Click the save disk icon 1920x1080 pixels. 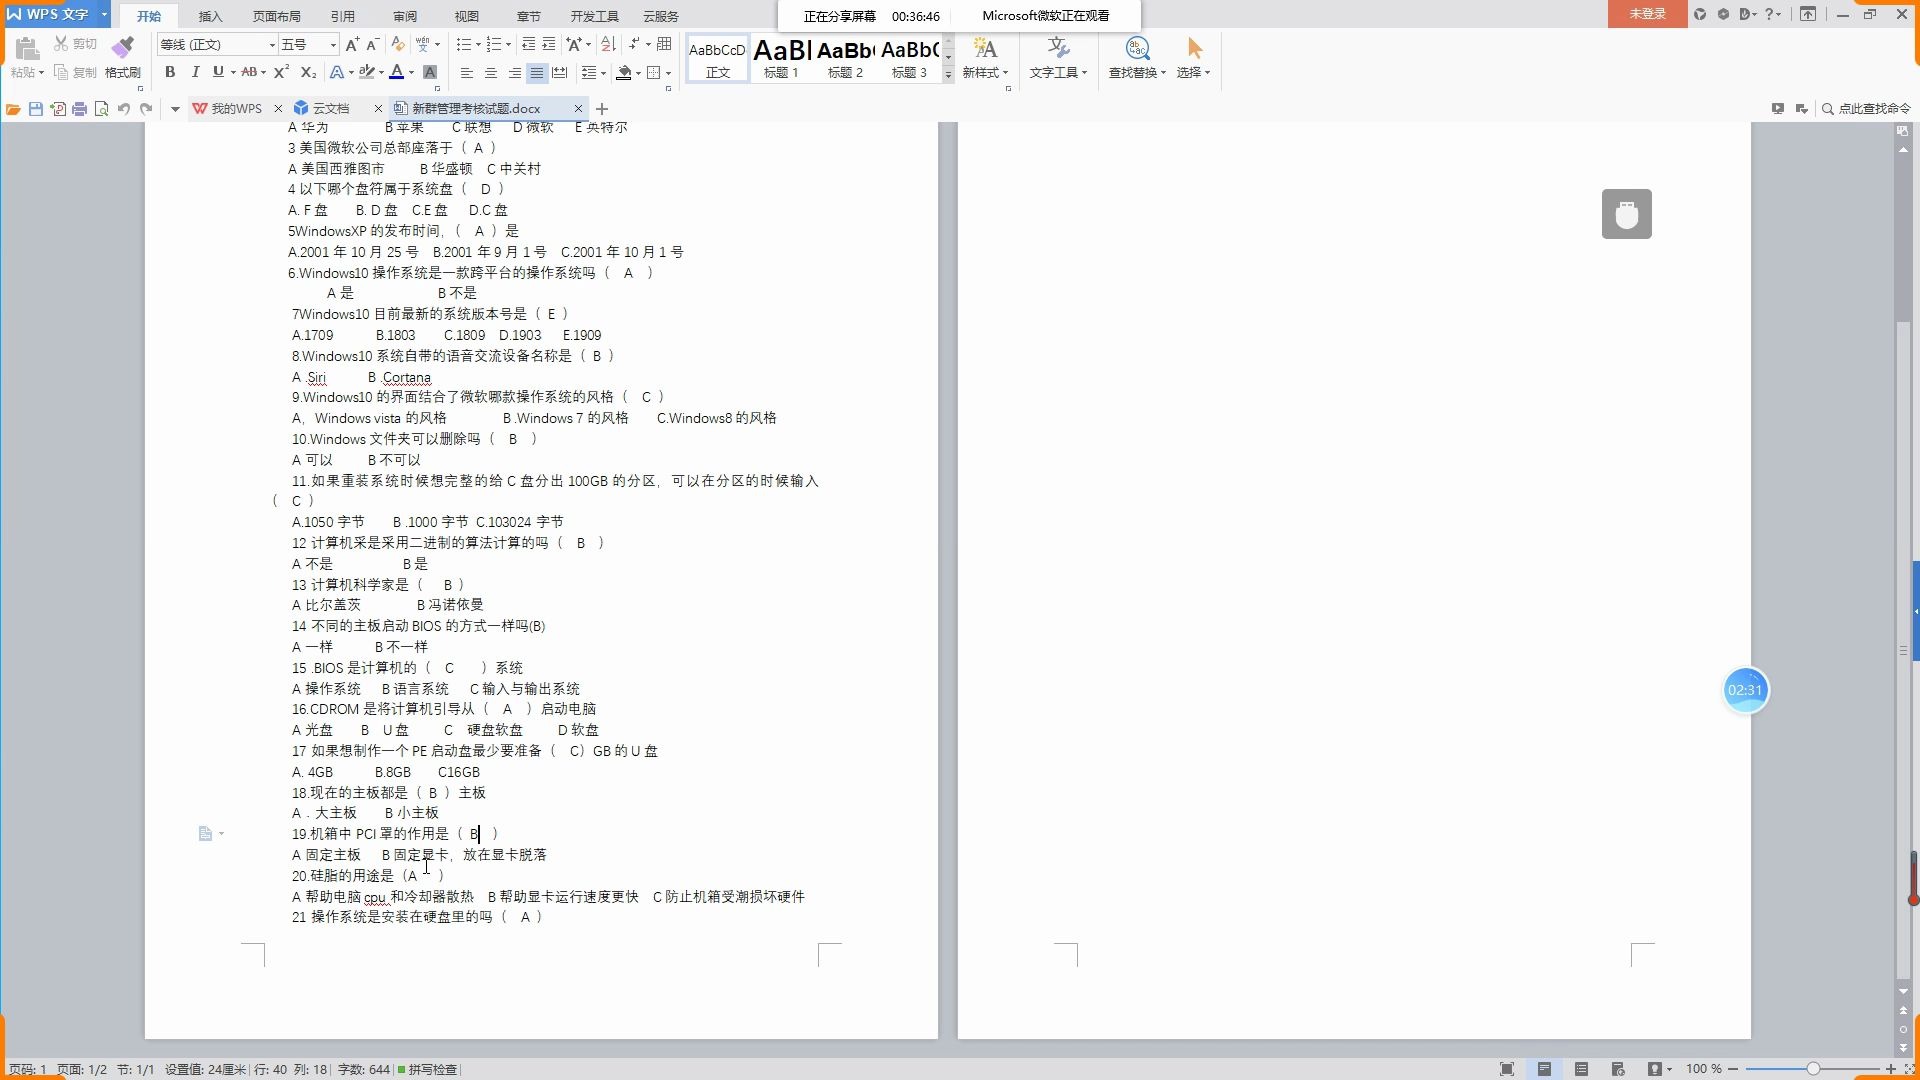[36, 109]
